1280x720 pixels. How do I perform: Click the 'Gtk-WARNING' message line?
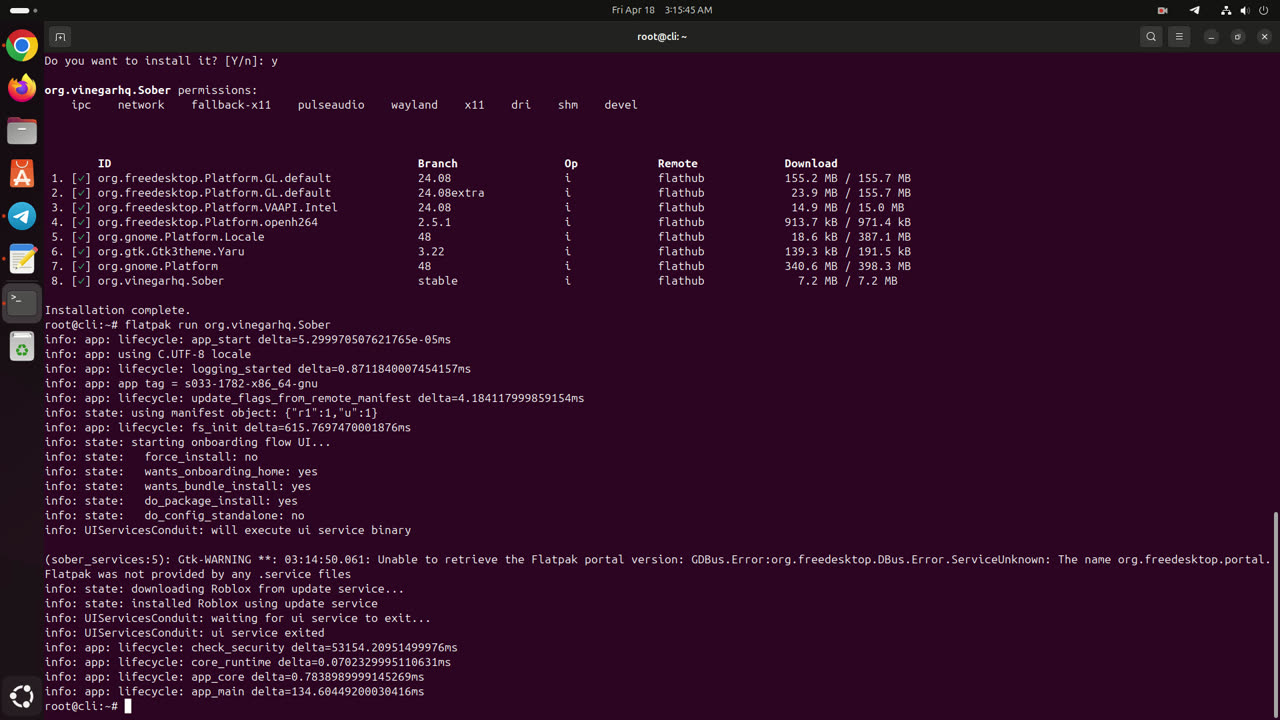pyautogui.click(x=657, y=560)
